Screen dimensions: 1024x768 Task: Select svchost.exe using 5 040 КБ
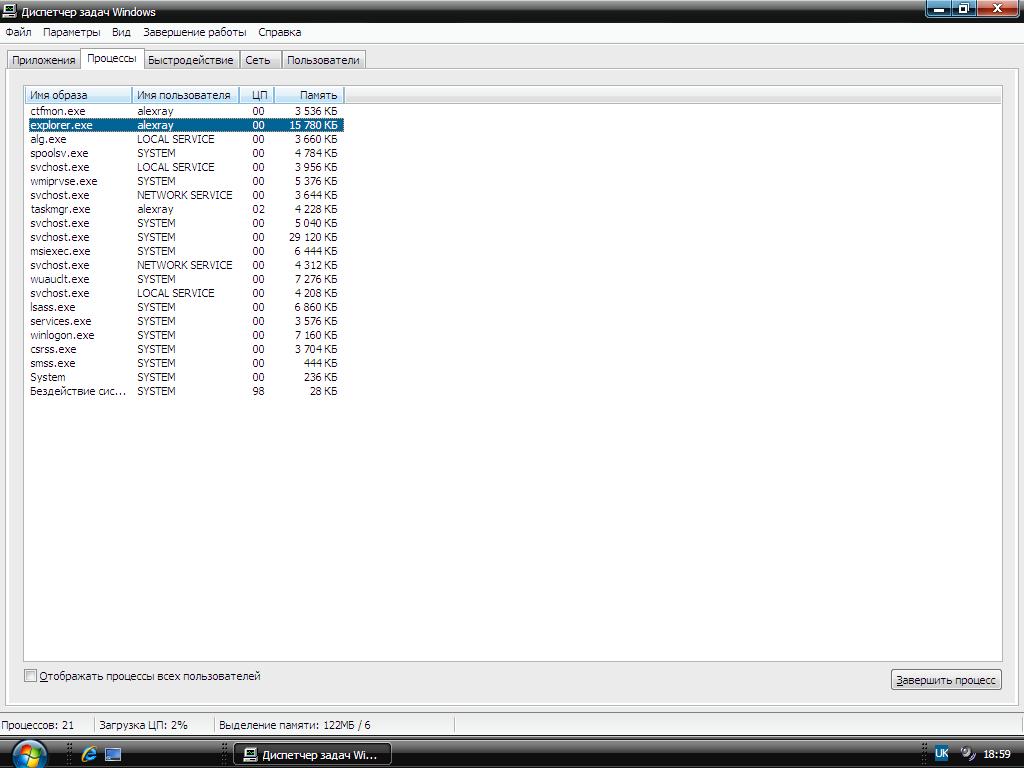(x=185, y=223)
